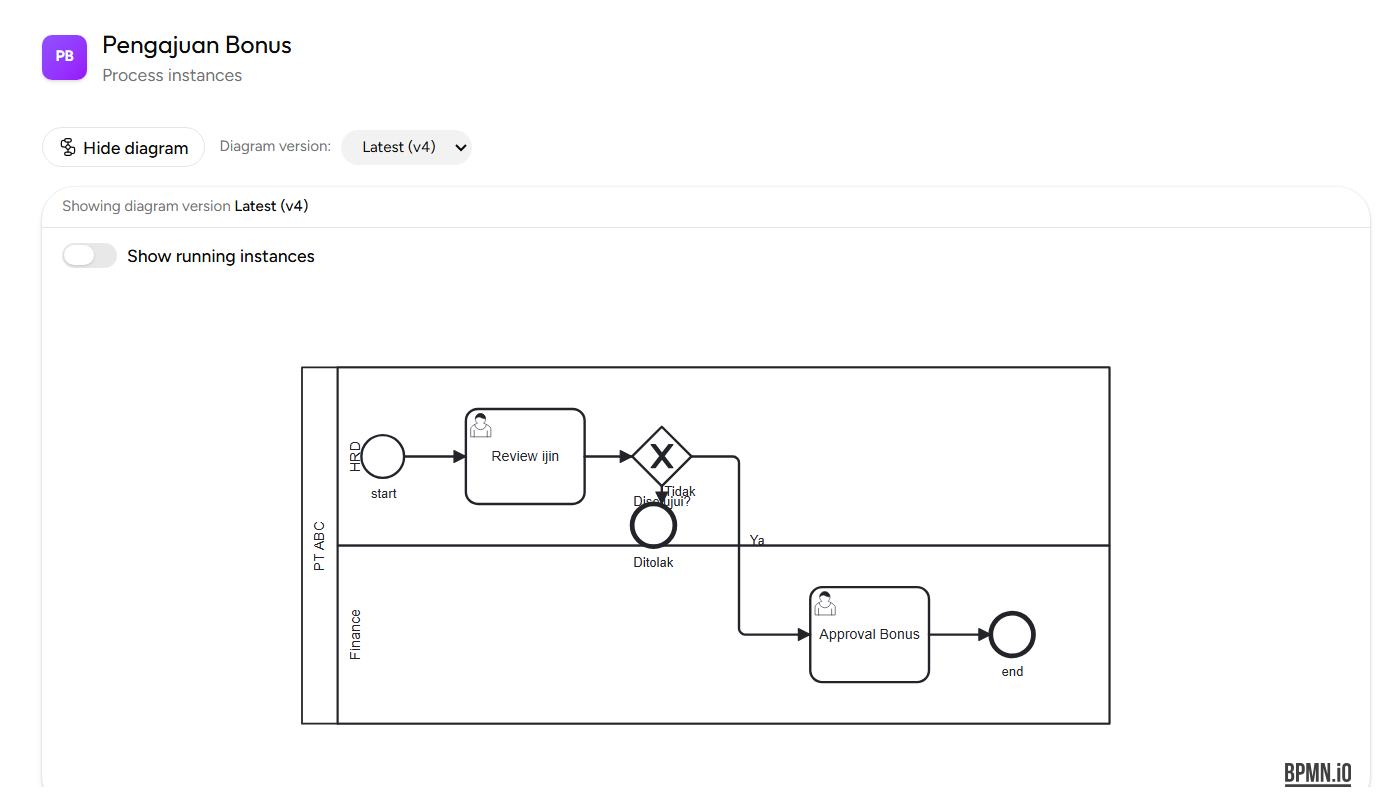The image size is (1395, 792).
Task: Click the Hide diagram button
Action: 123,147
